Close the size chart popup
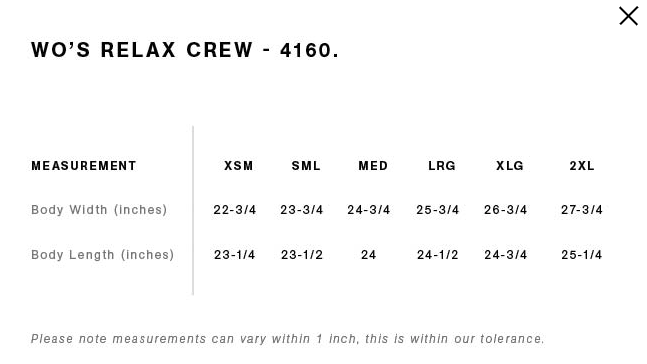Screen dimensions: 647x364 (x=628, y=16)
